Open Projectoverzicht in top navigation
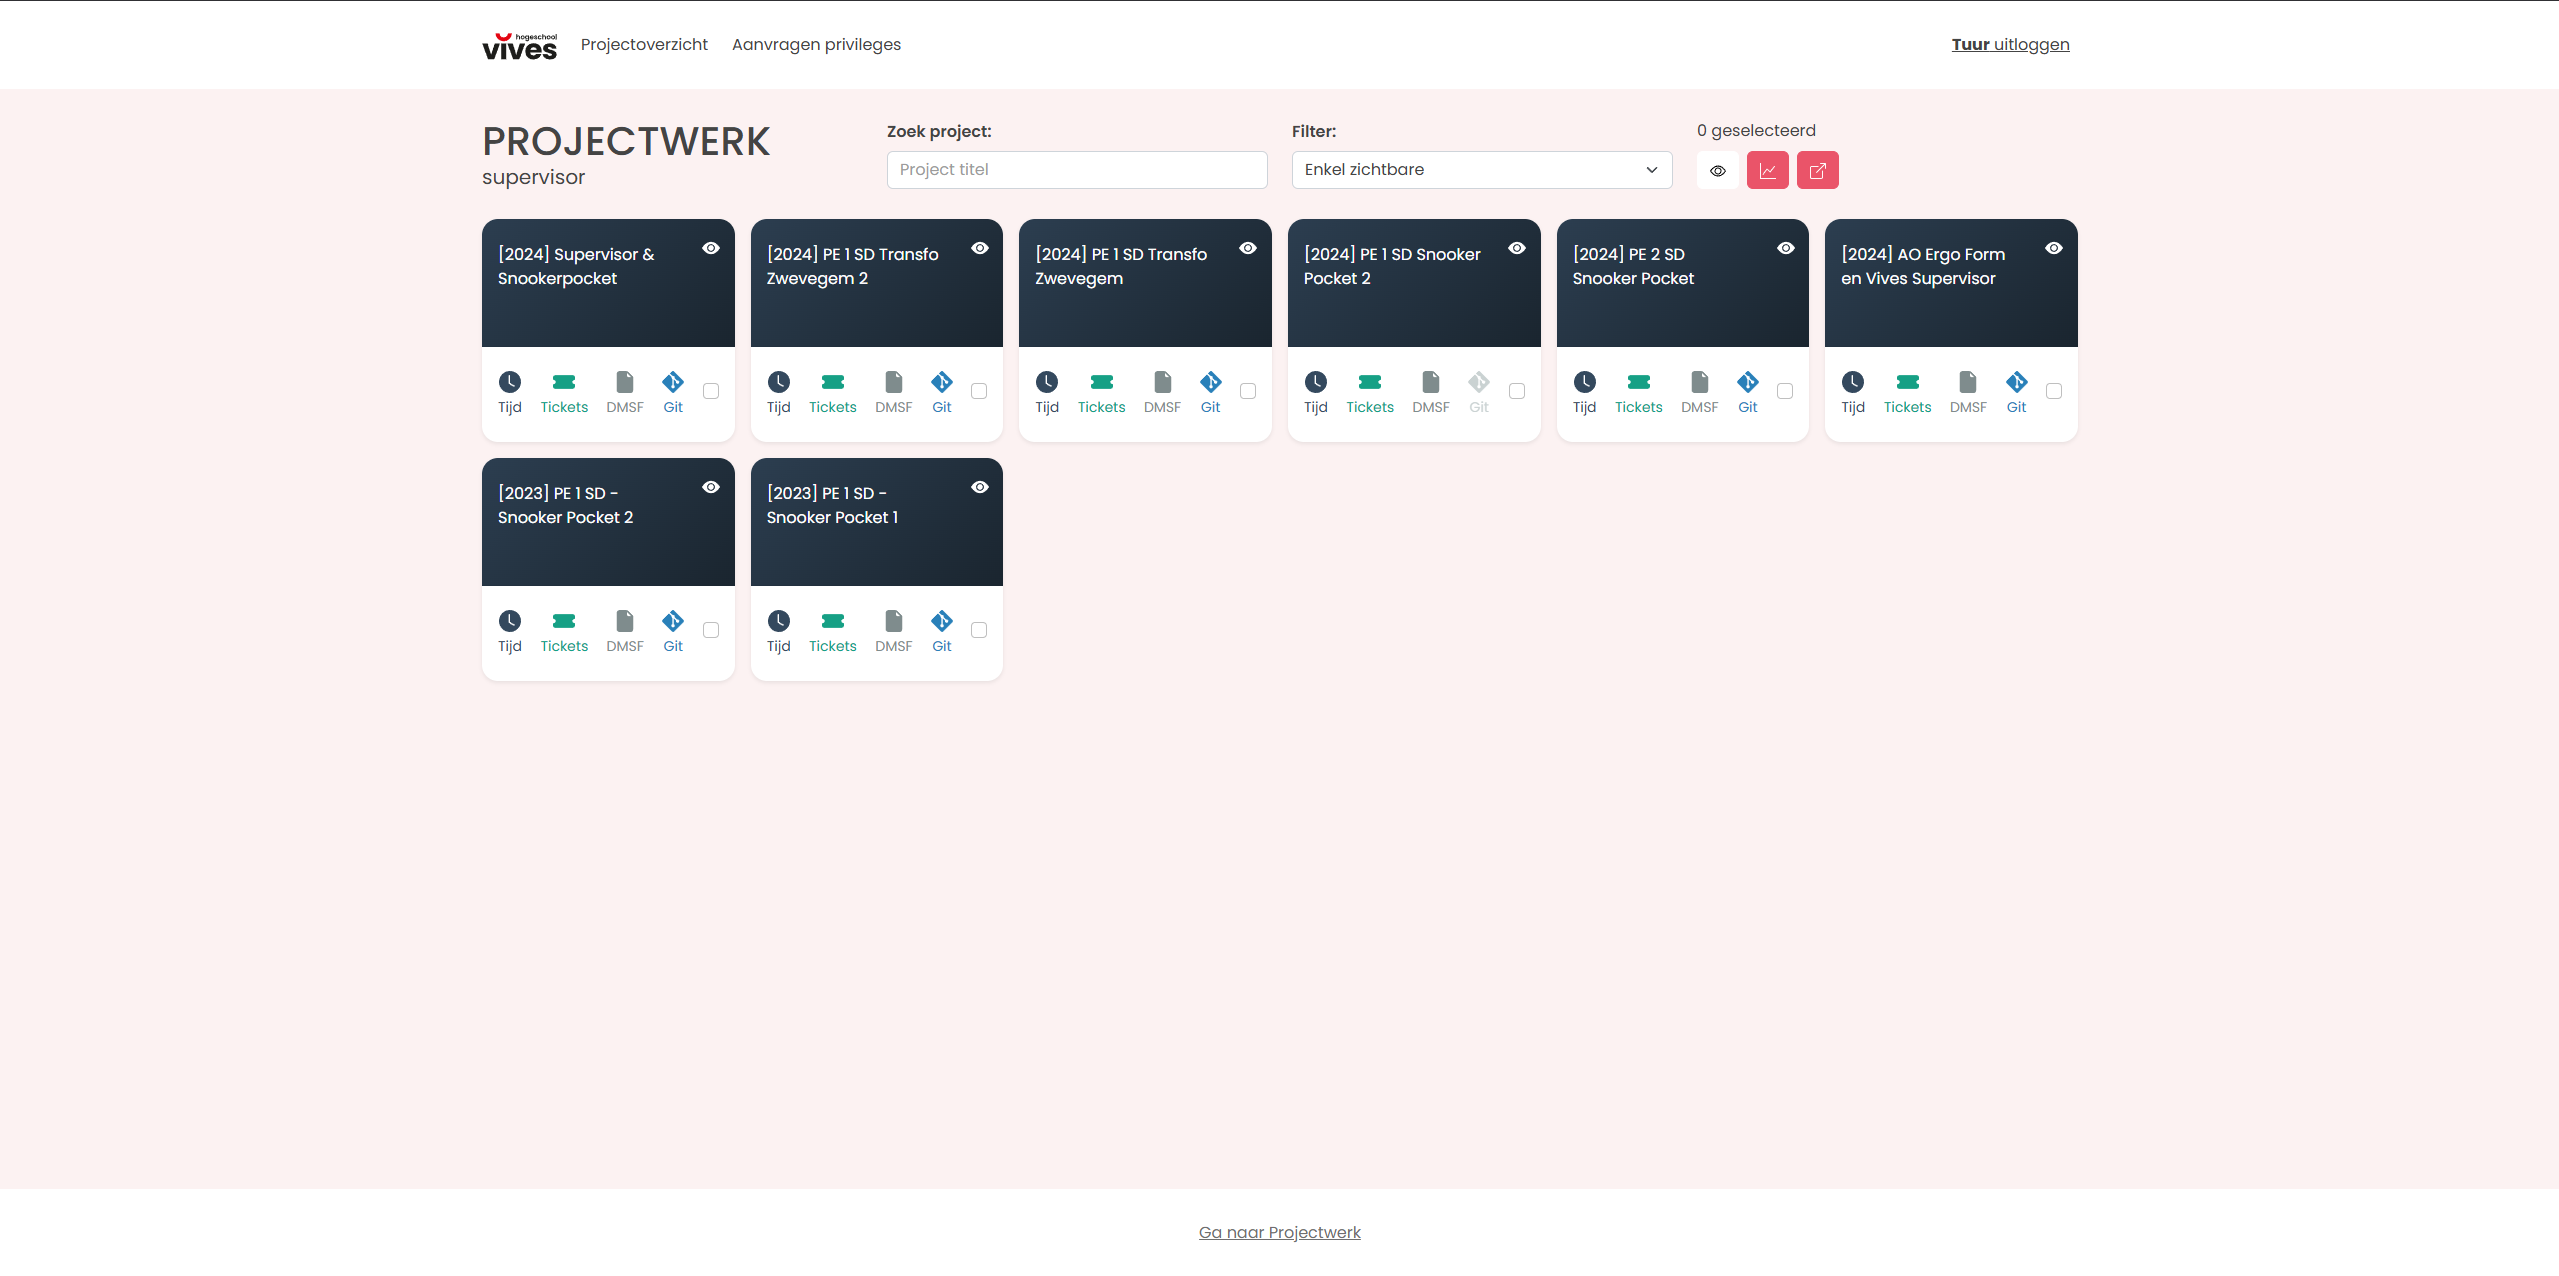This screenshot has height=1276, width=2559. [x=644, y=44]
